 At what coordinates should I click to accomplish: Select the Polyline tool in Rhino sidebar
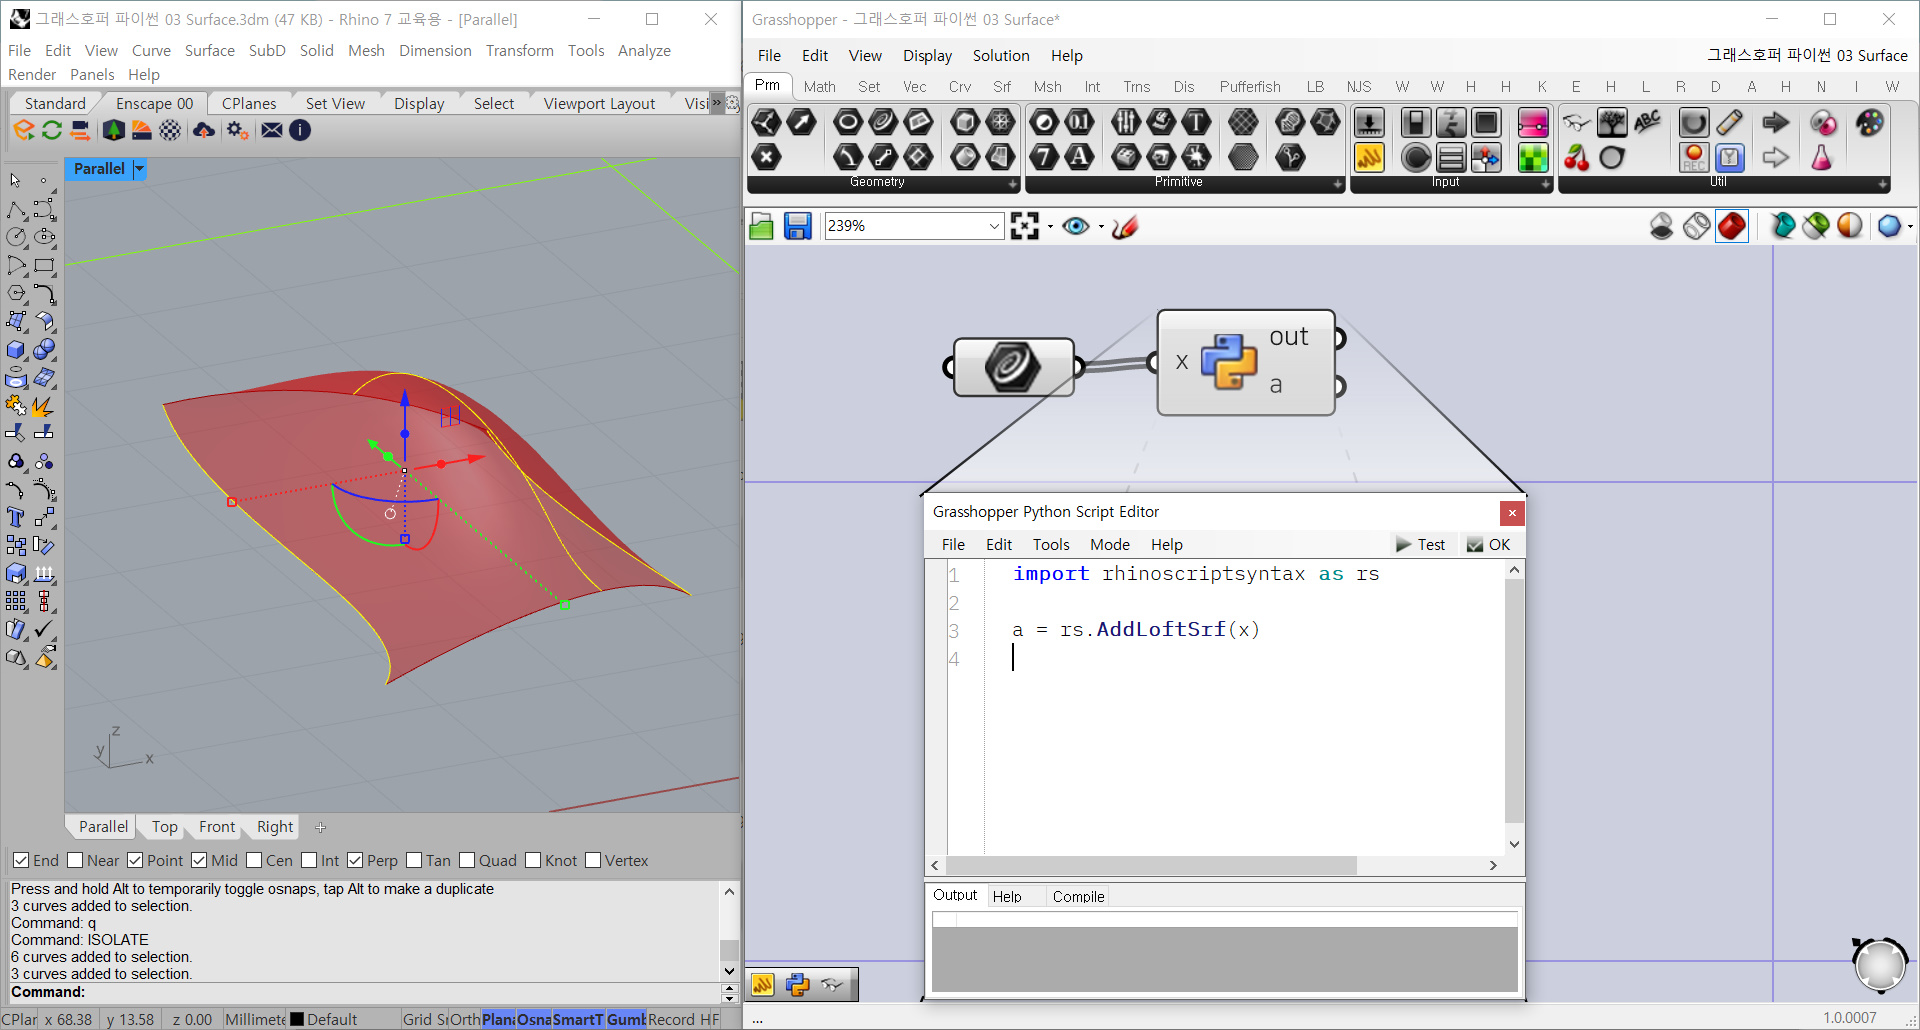coord(16,210)
